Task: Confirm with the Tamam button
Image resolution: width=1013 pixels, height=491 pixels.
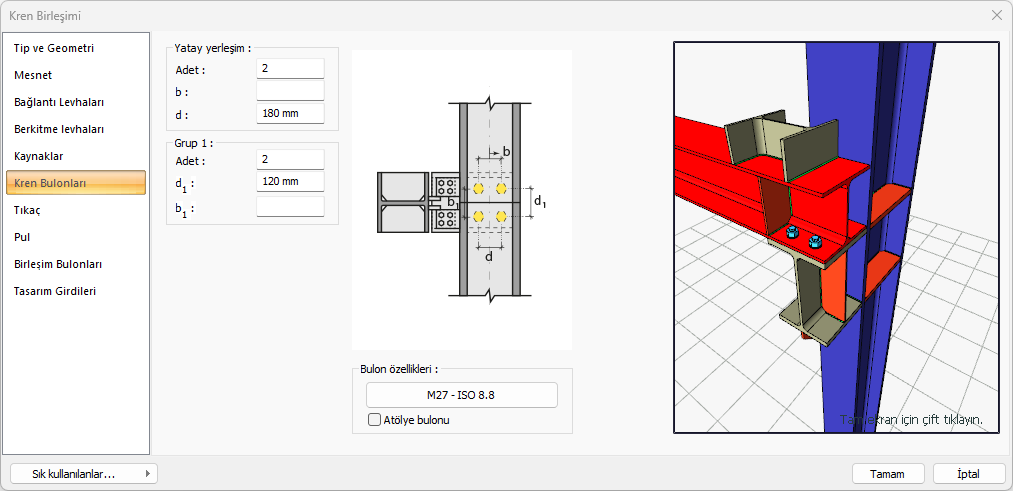Action: coord(888,474)
